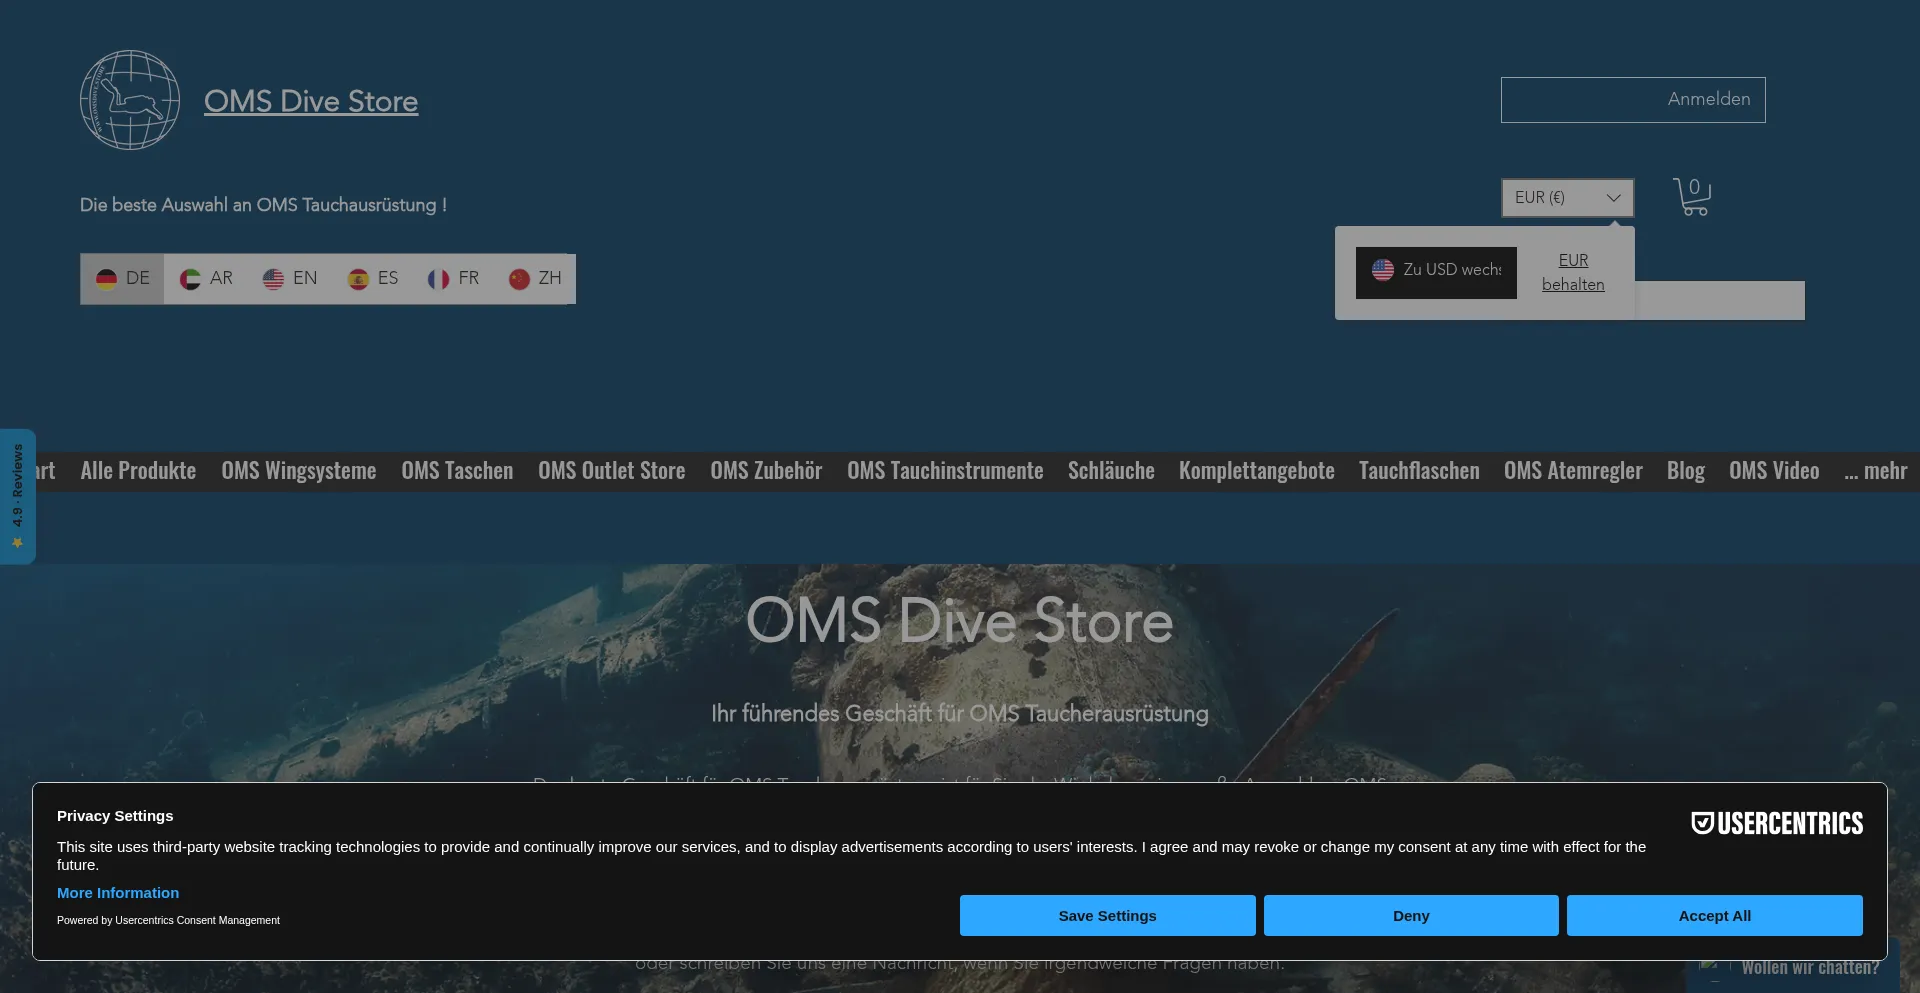1920x993 pixels.
Task: Select German language flag DE
Action: coord(123,278)
